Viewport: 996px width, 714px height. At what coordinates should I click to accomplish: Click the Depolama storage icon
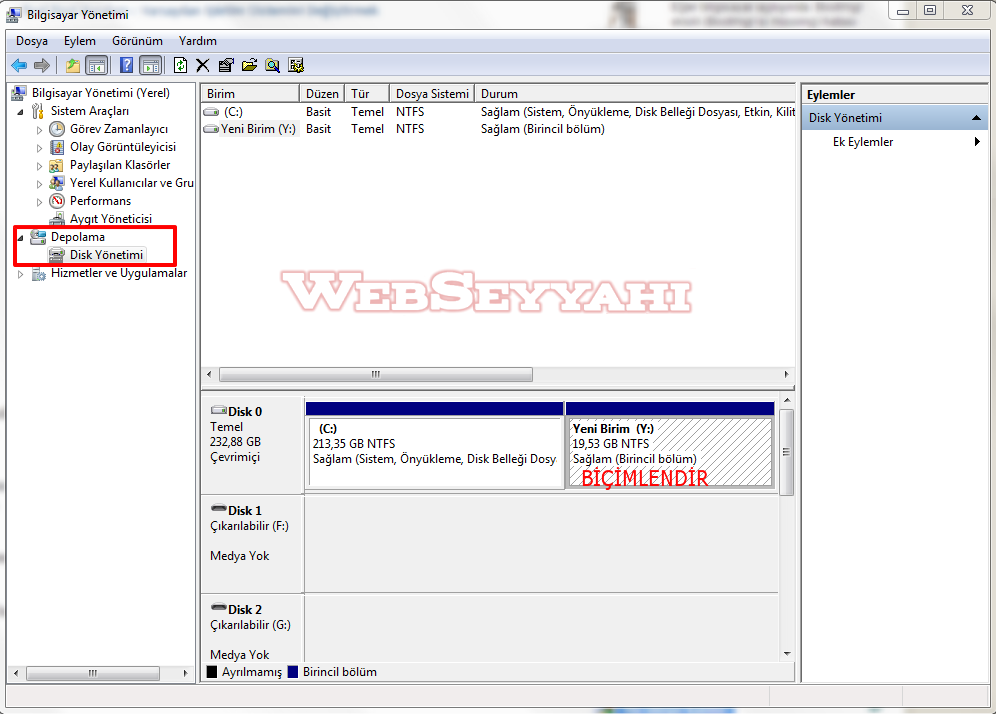pyautogui.click(x=39, y=237)
